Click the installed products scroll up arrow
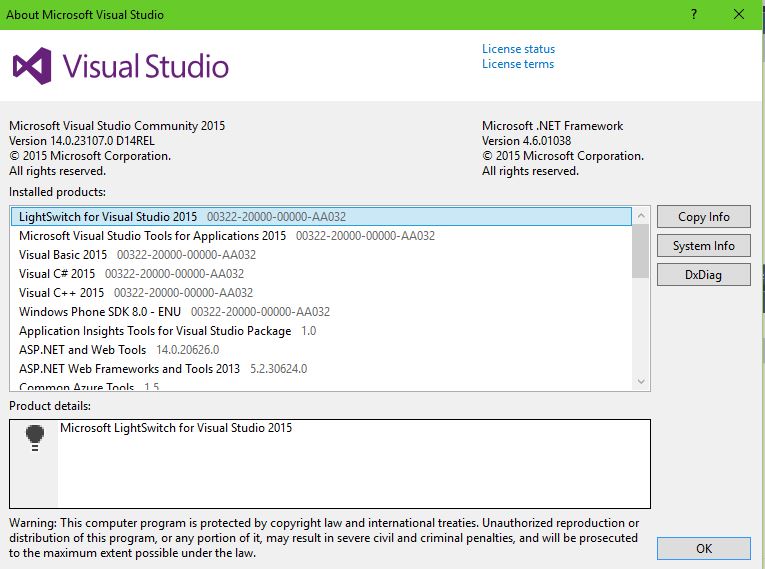The width and height of the screenshot is (765, 569). point(641,215)
